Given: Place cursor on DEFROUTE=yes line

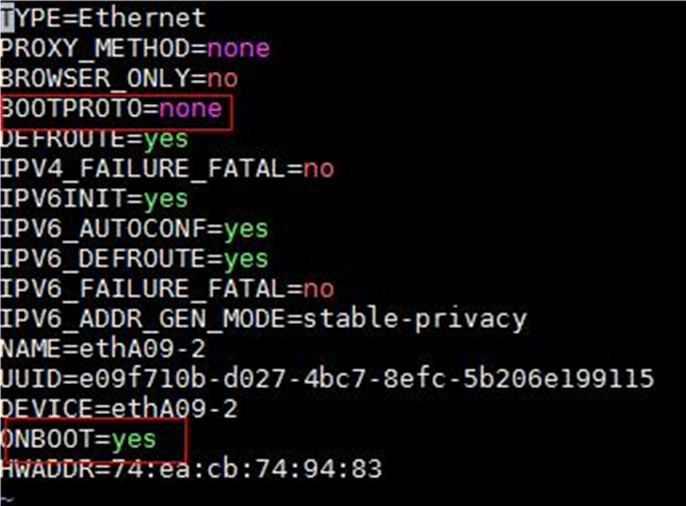Looking at the screenshot, I should (94, 140).
